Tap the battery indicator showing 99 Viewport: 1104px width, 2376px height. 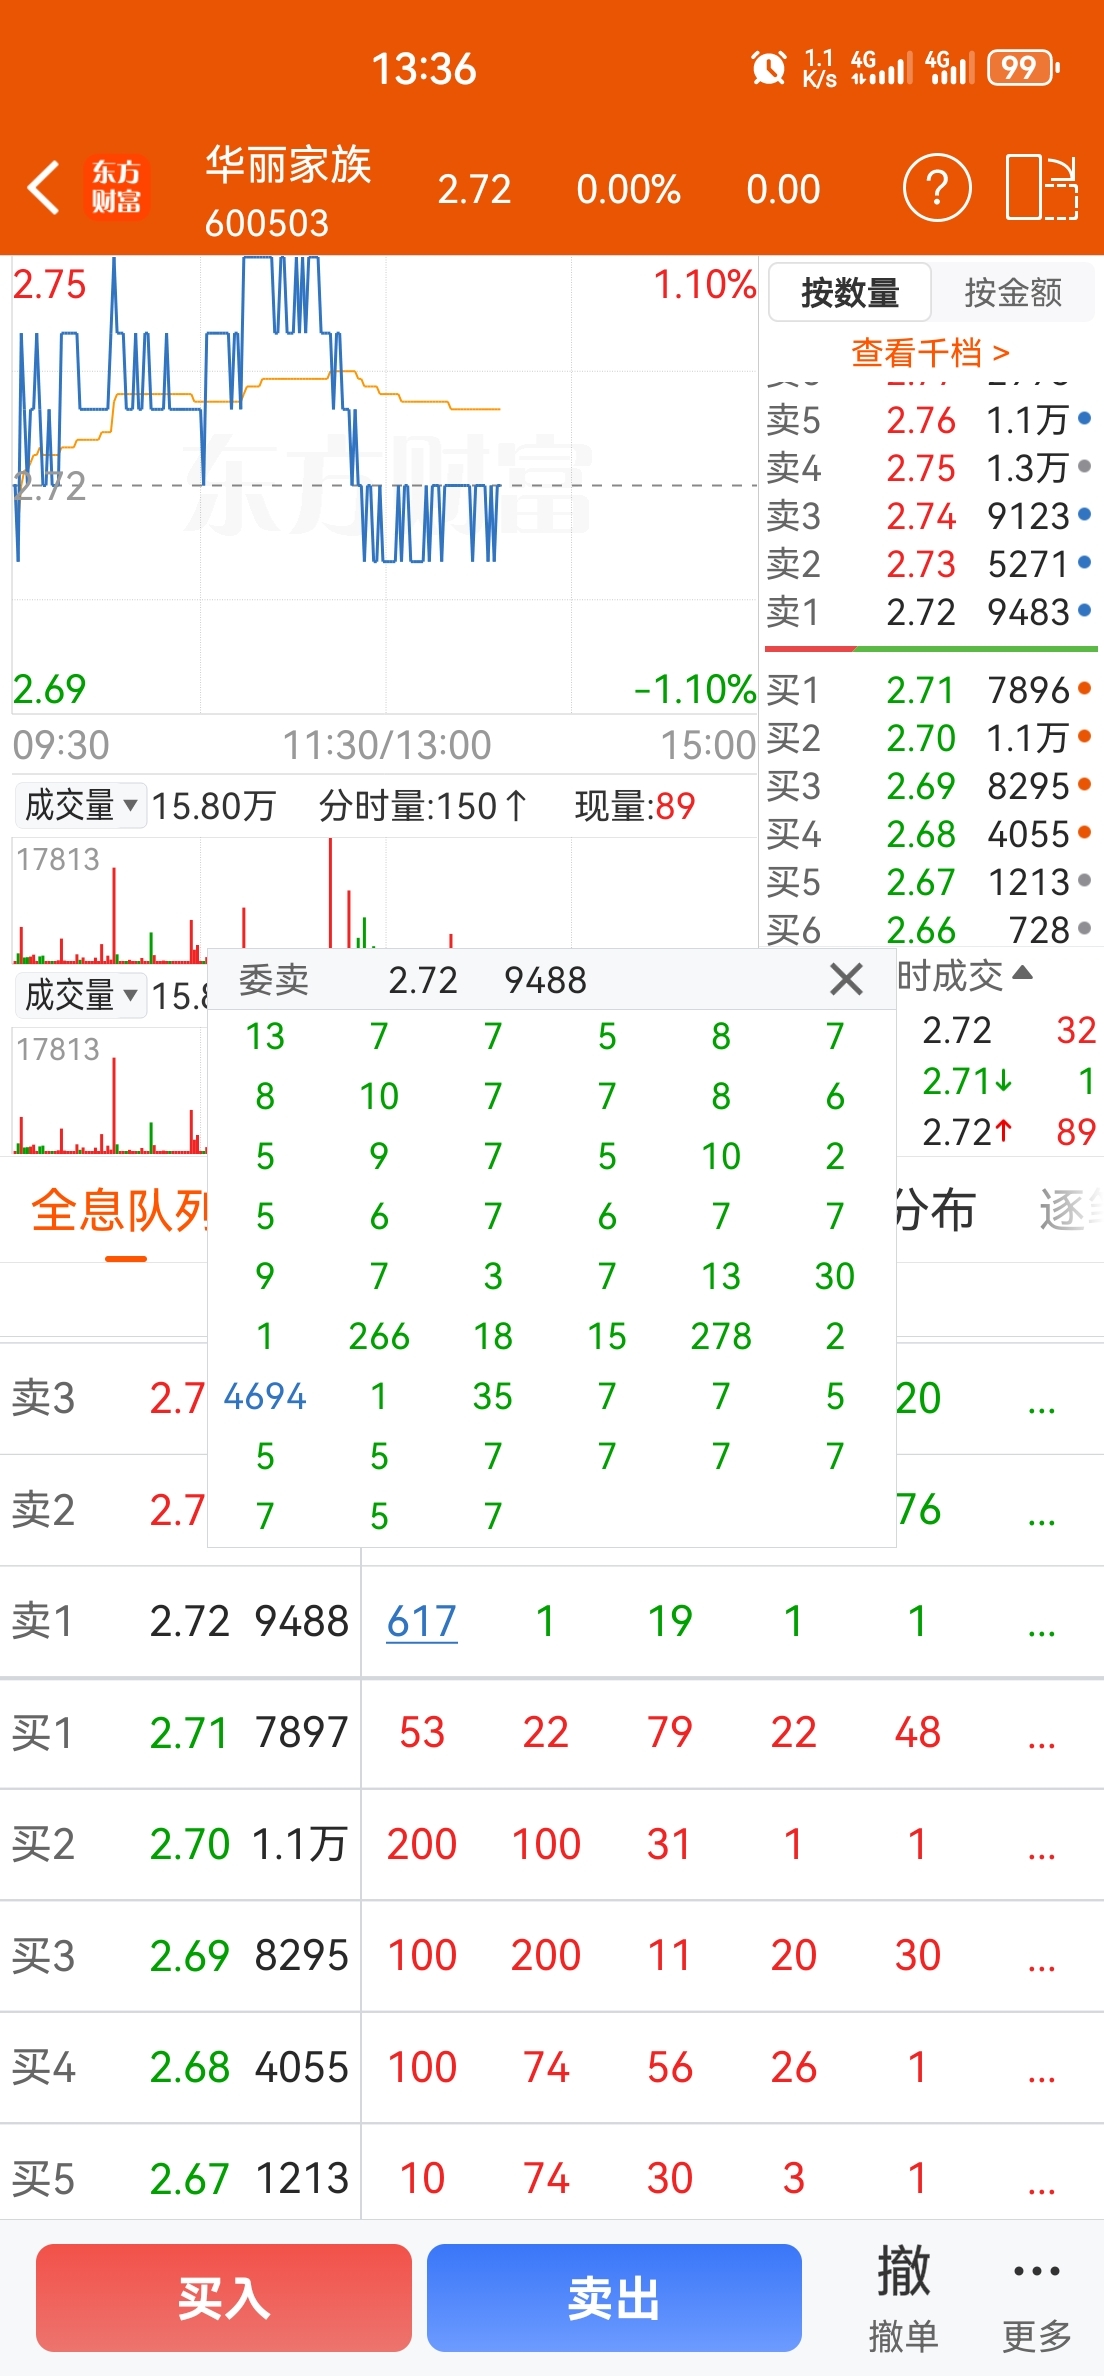[1023, 68]
